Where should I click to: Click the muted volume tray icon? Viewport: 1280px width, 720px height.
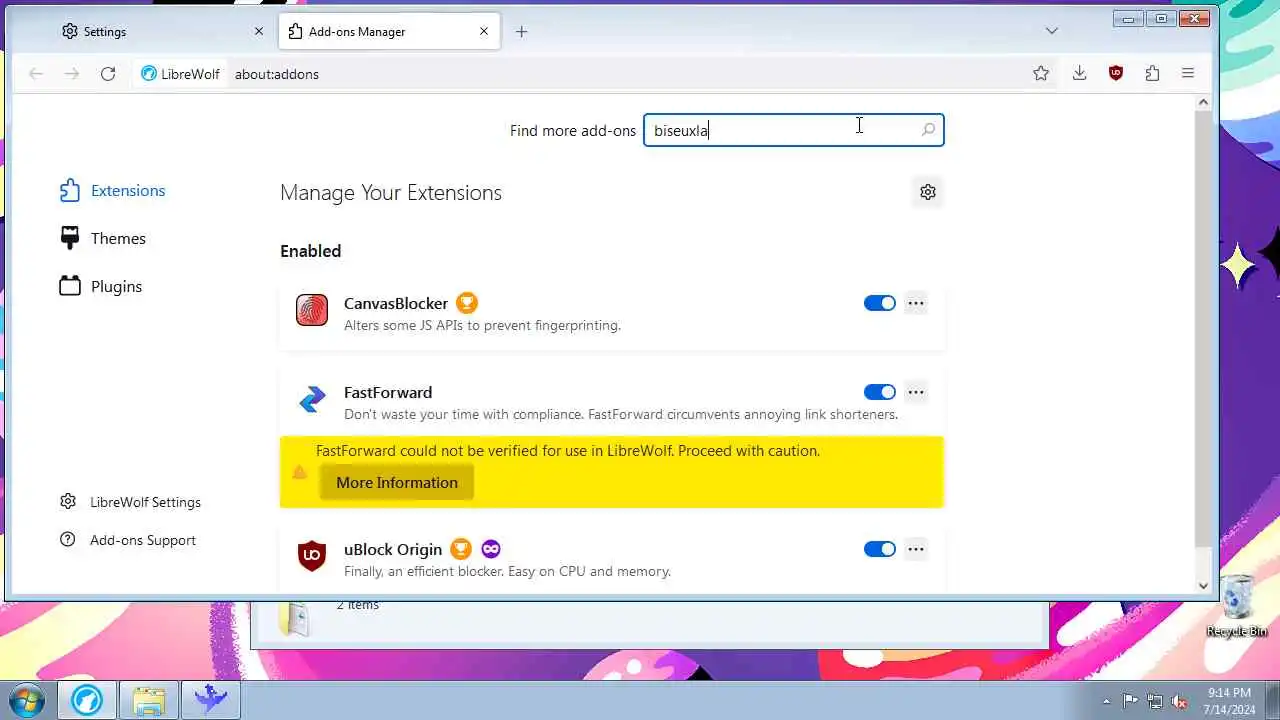[1180, 701]
